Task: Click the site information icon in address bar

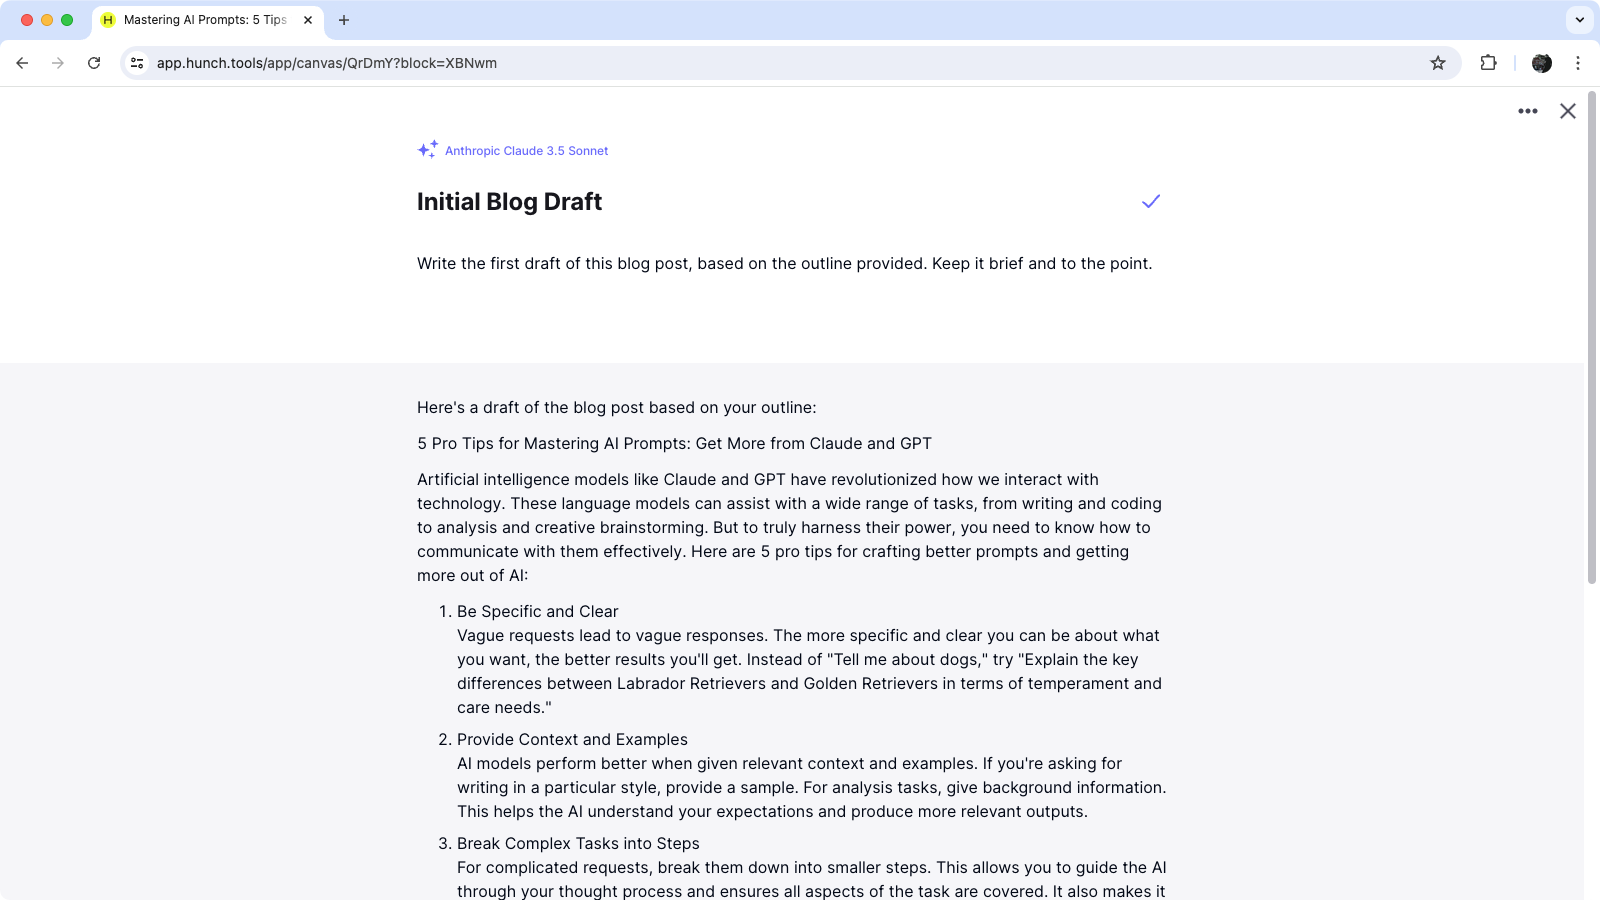Action: tap(136, 62)
